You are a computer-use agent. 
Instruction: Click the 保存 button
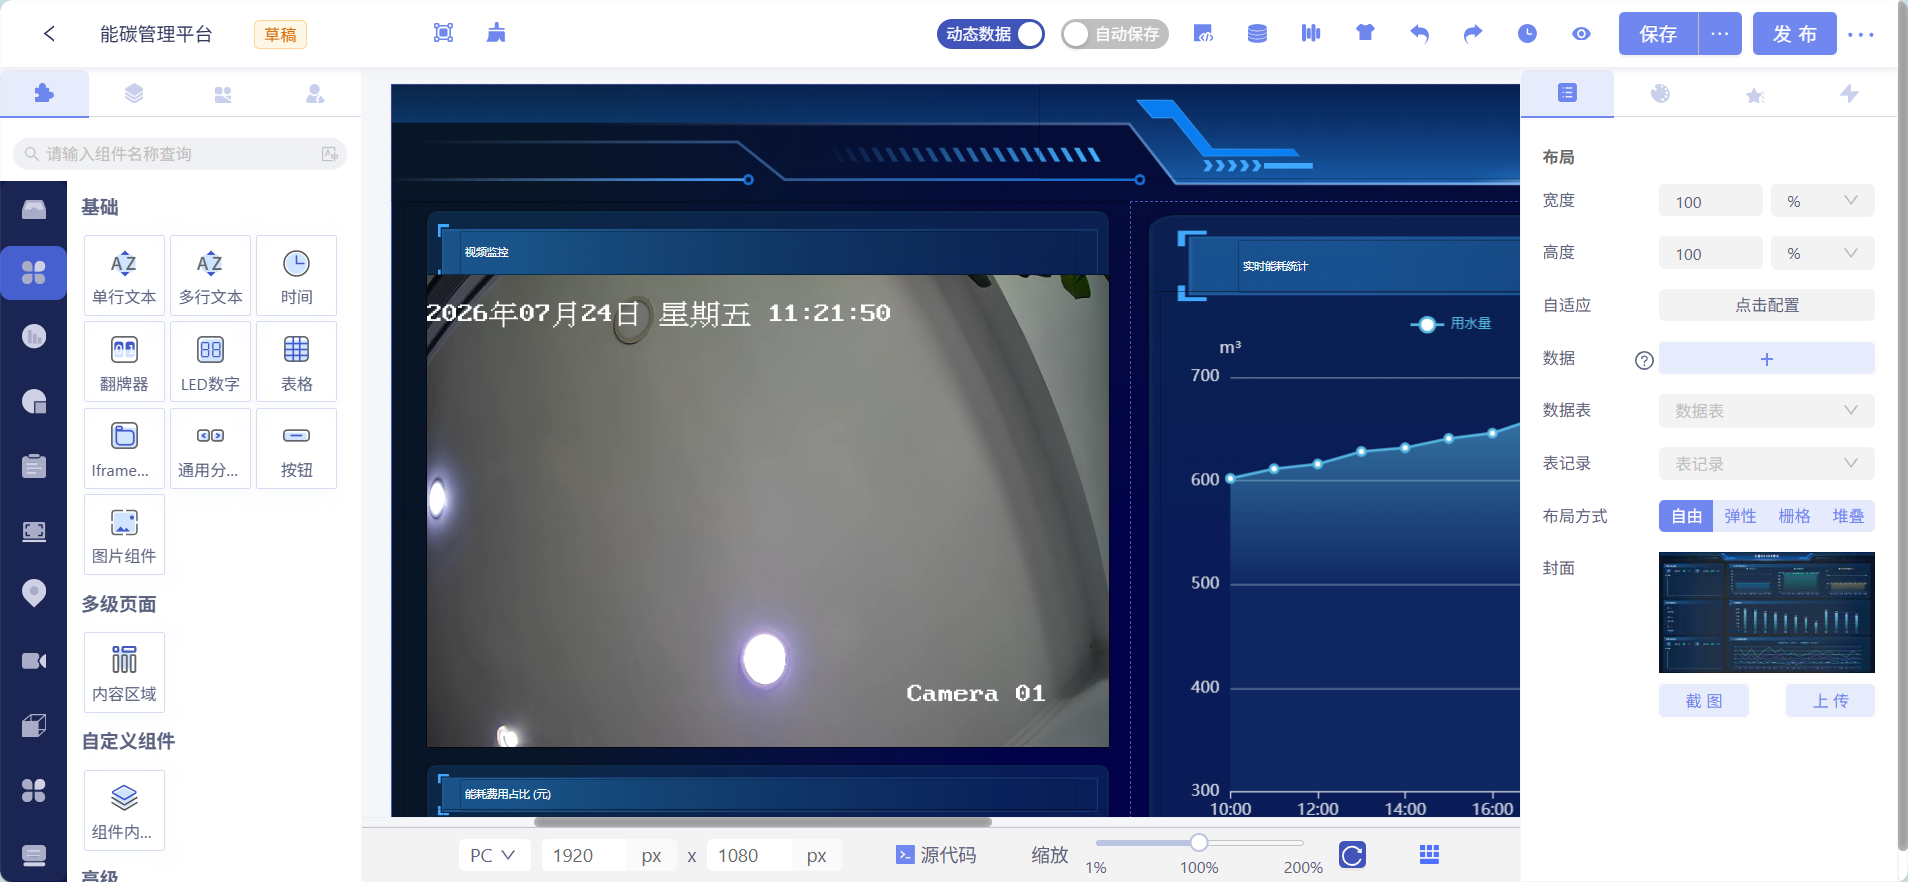[1658, 34]
